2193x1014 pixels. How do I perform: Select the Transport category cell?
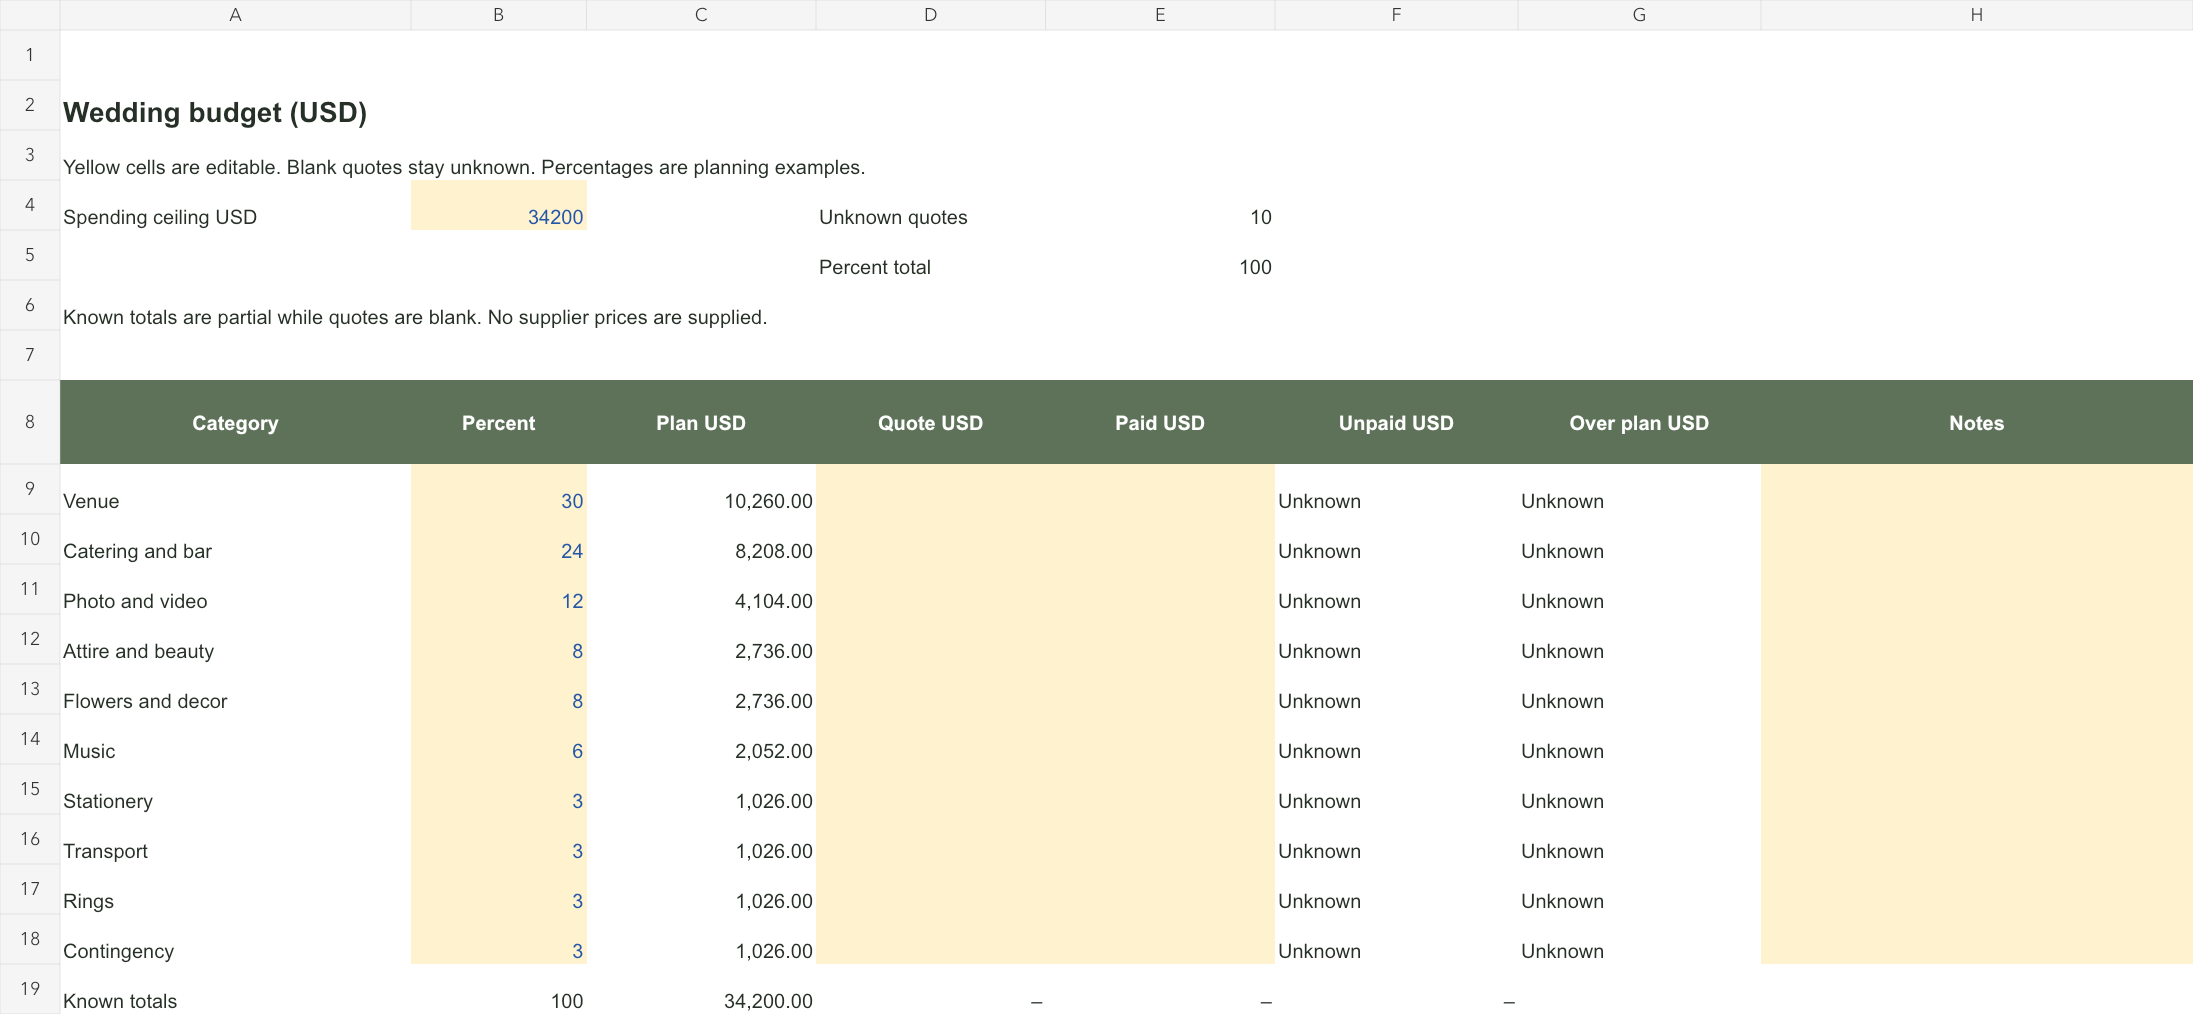[235, 839]
